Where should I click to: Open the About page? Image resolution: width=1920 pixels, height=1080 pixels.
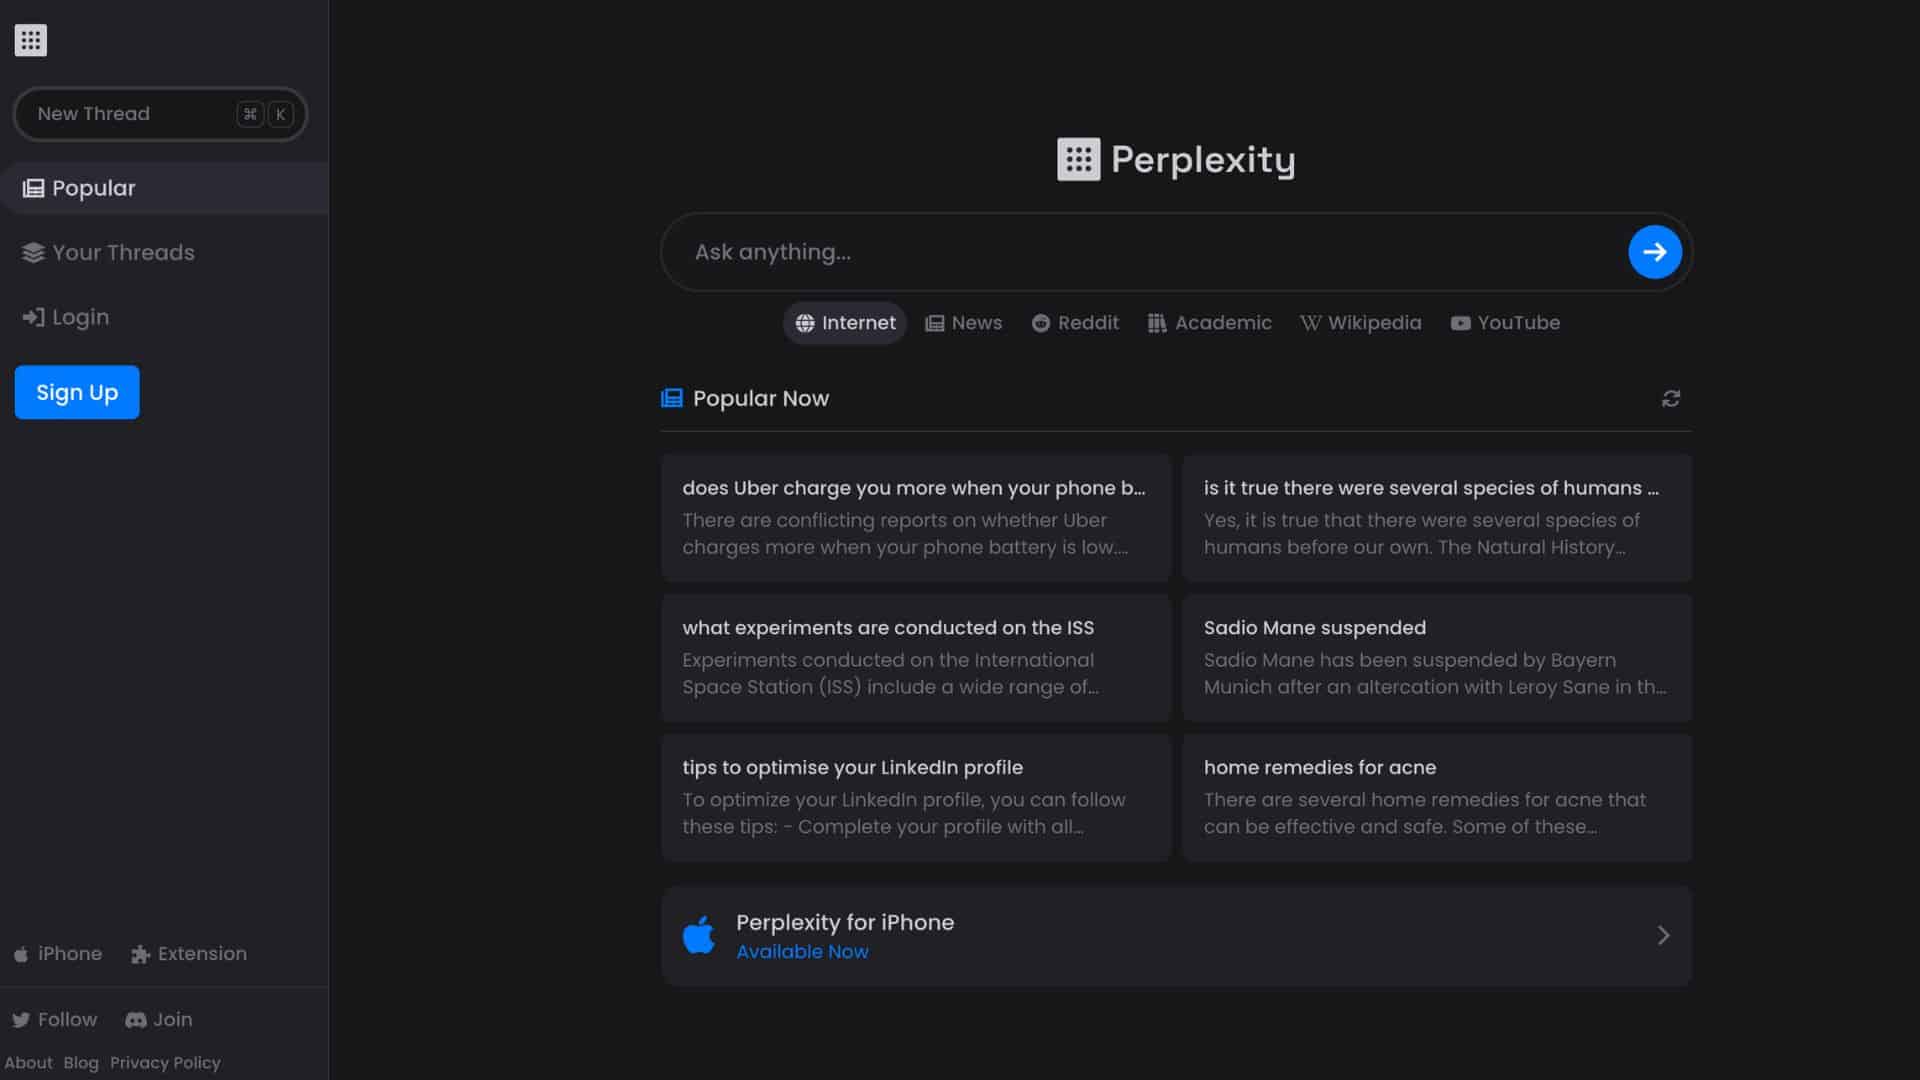coord(28,1063)
